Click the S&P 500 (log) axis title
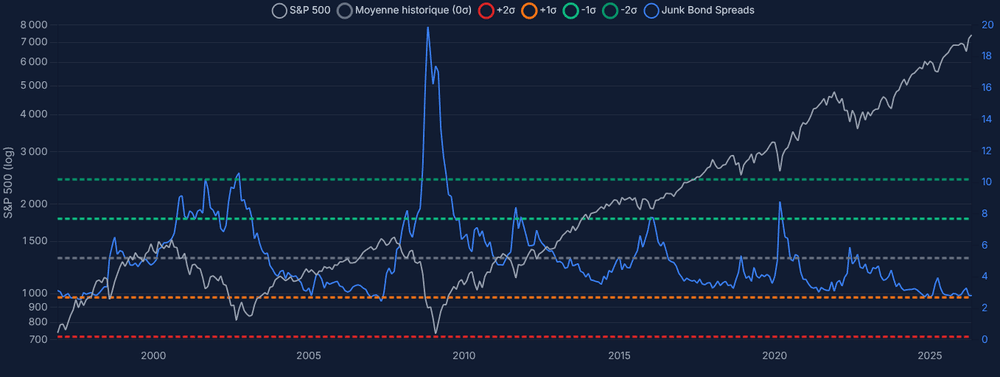Viewport: 1000px width, 377px height. [x=9, y=182]
